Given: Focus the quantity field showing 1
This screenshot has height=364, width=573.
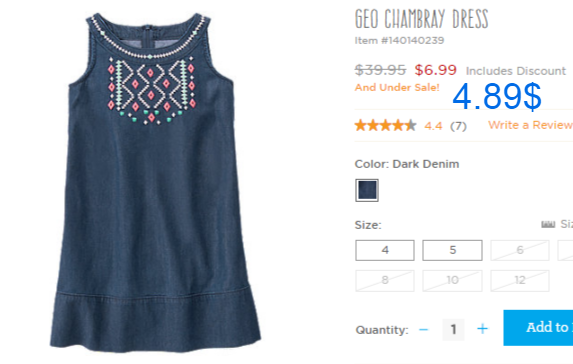Looking at the screenshot, I should pos(453,330).
